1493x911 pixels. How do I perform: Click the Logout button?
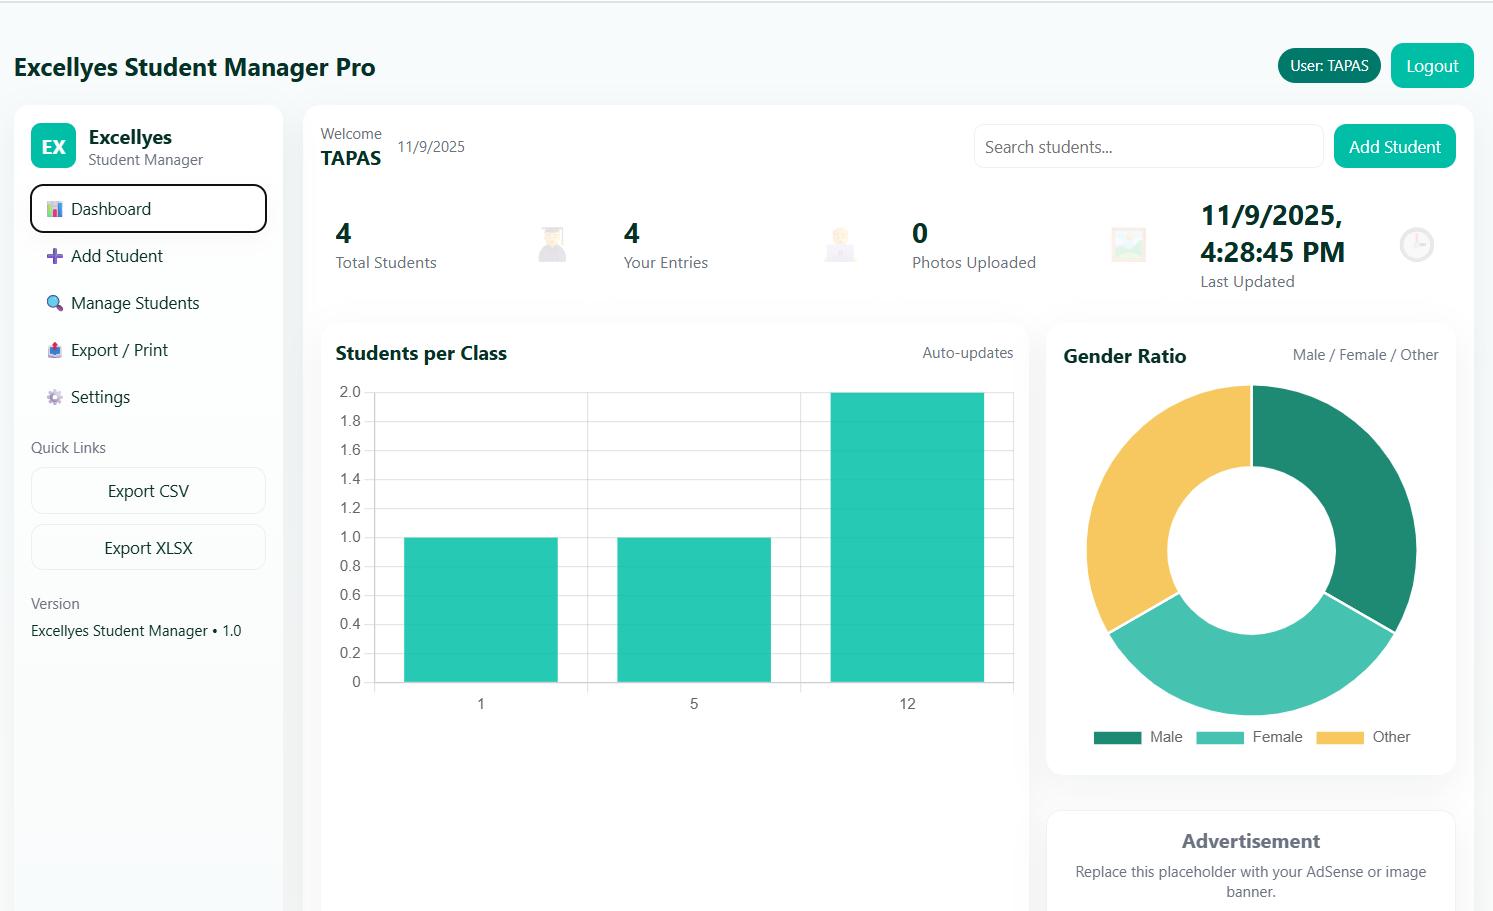1432,65
